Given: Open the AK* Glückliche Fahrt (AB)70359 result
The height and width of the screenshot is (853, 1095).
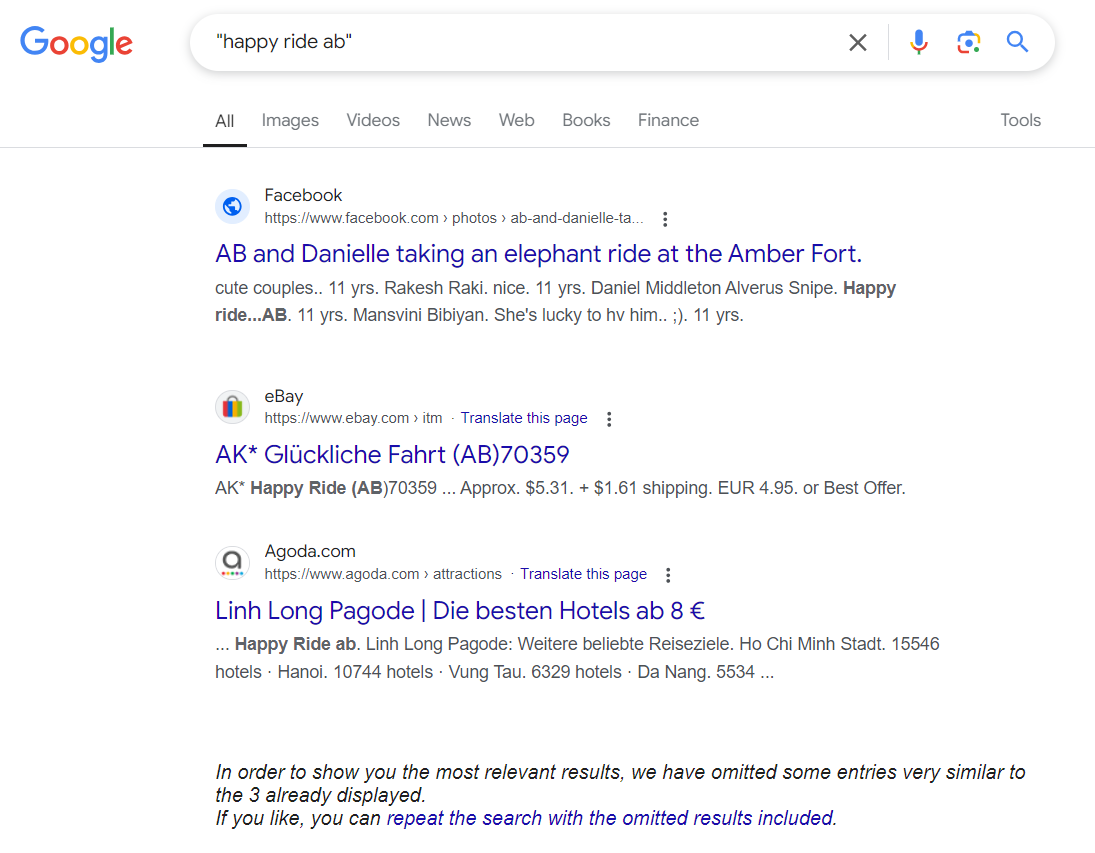Looking at the screenshot, I should point(392,455).
